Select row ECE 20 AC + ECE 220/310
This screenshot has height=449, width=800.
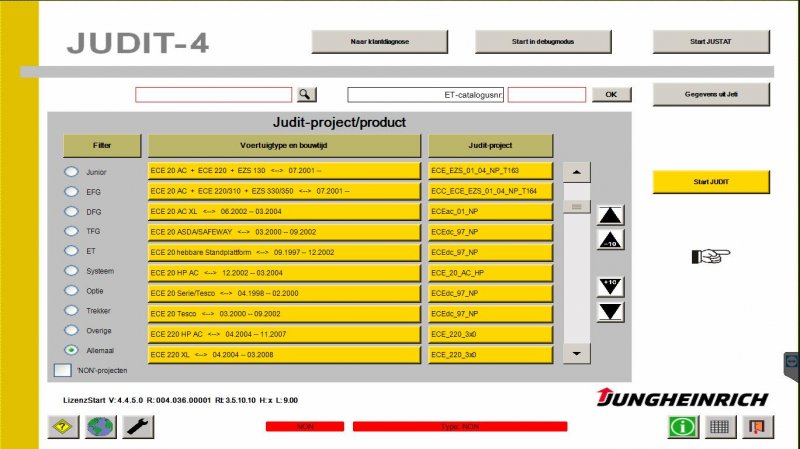click(284, 191)
